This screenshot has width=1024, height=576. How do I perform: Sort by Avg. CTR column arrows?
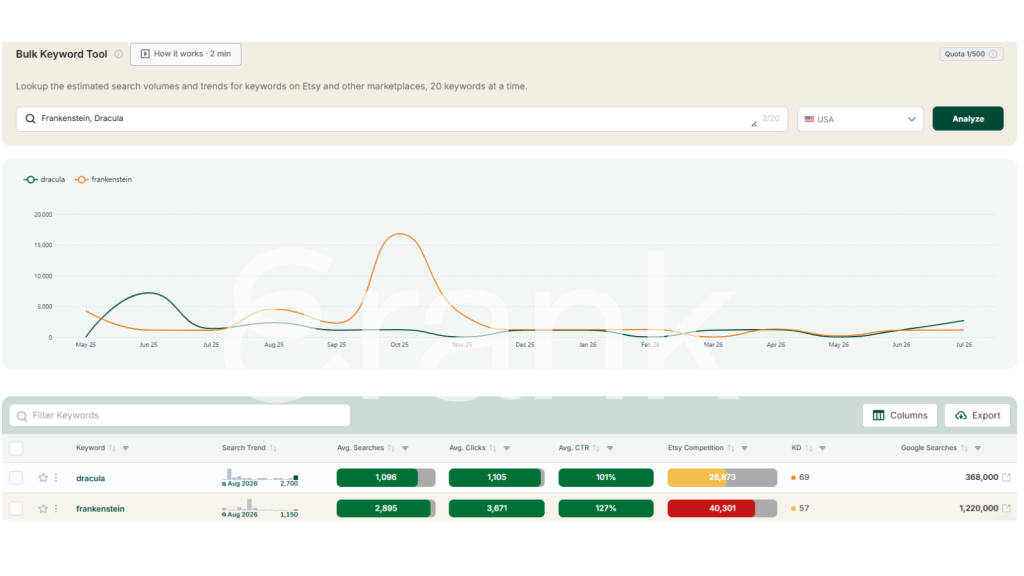[x=596, y=448]
